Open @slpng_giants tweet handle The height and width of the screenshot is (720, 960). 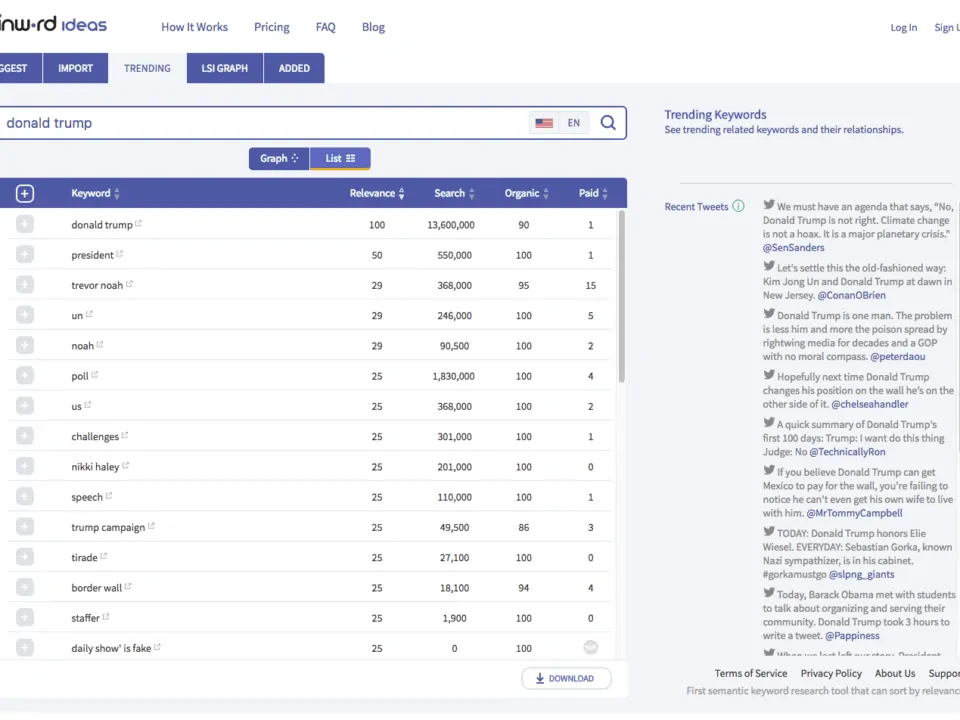pyautogui.click(x=861, y=575)
